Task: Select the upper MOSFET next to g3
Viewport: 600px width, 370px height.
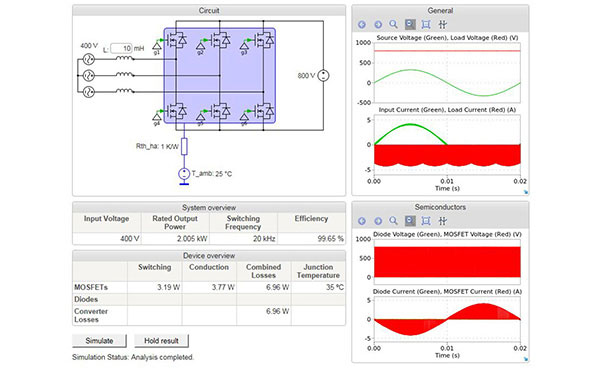Action: [x=263, y=40]
